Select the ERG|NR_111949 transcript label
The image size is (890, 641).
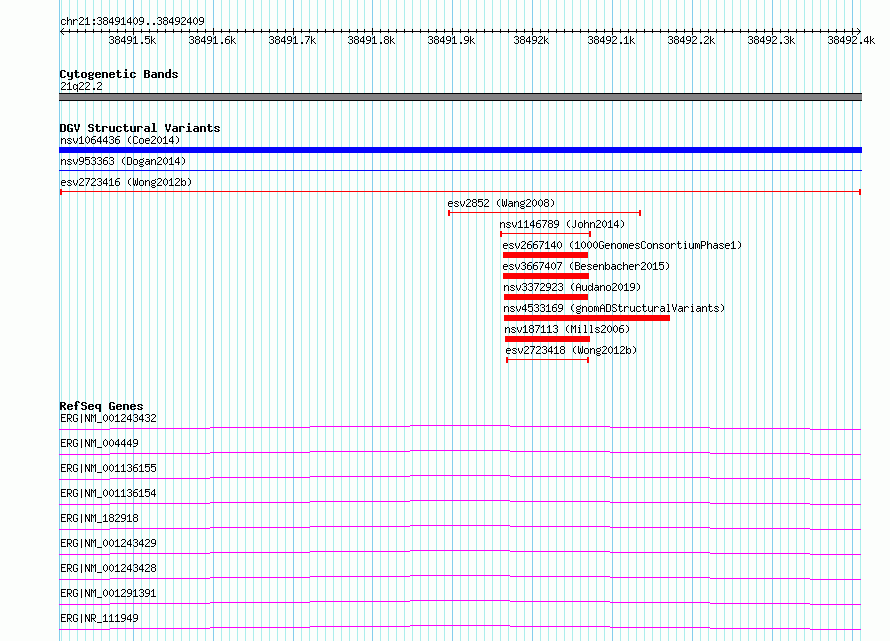point(99,618)
